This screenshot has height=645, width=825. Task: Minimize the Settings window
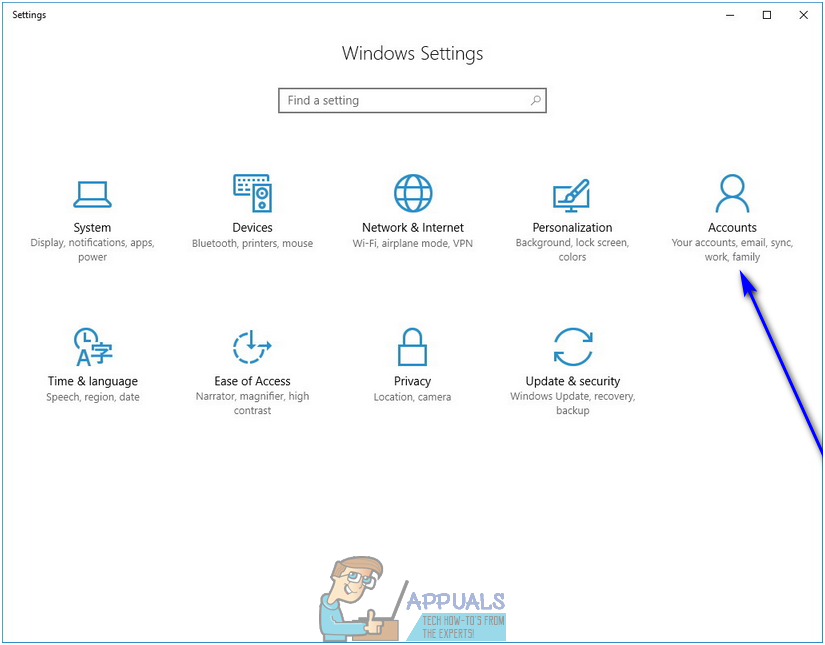(730, 15)
